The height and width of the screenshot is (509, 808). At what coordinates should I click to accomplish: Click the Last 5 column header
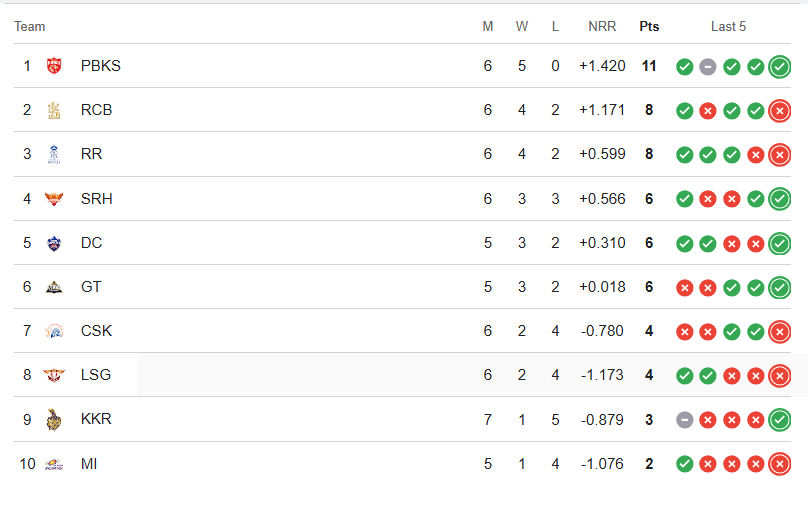point(728,26)
